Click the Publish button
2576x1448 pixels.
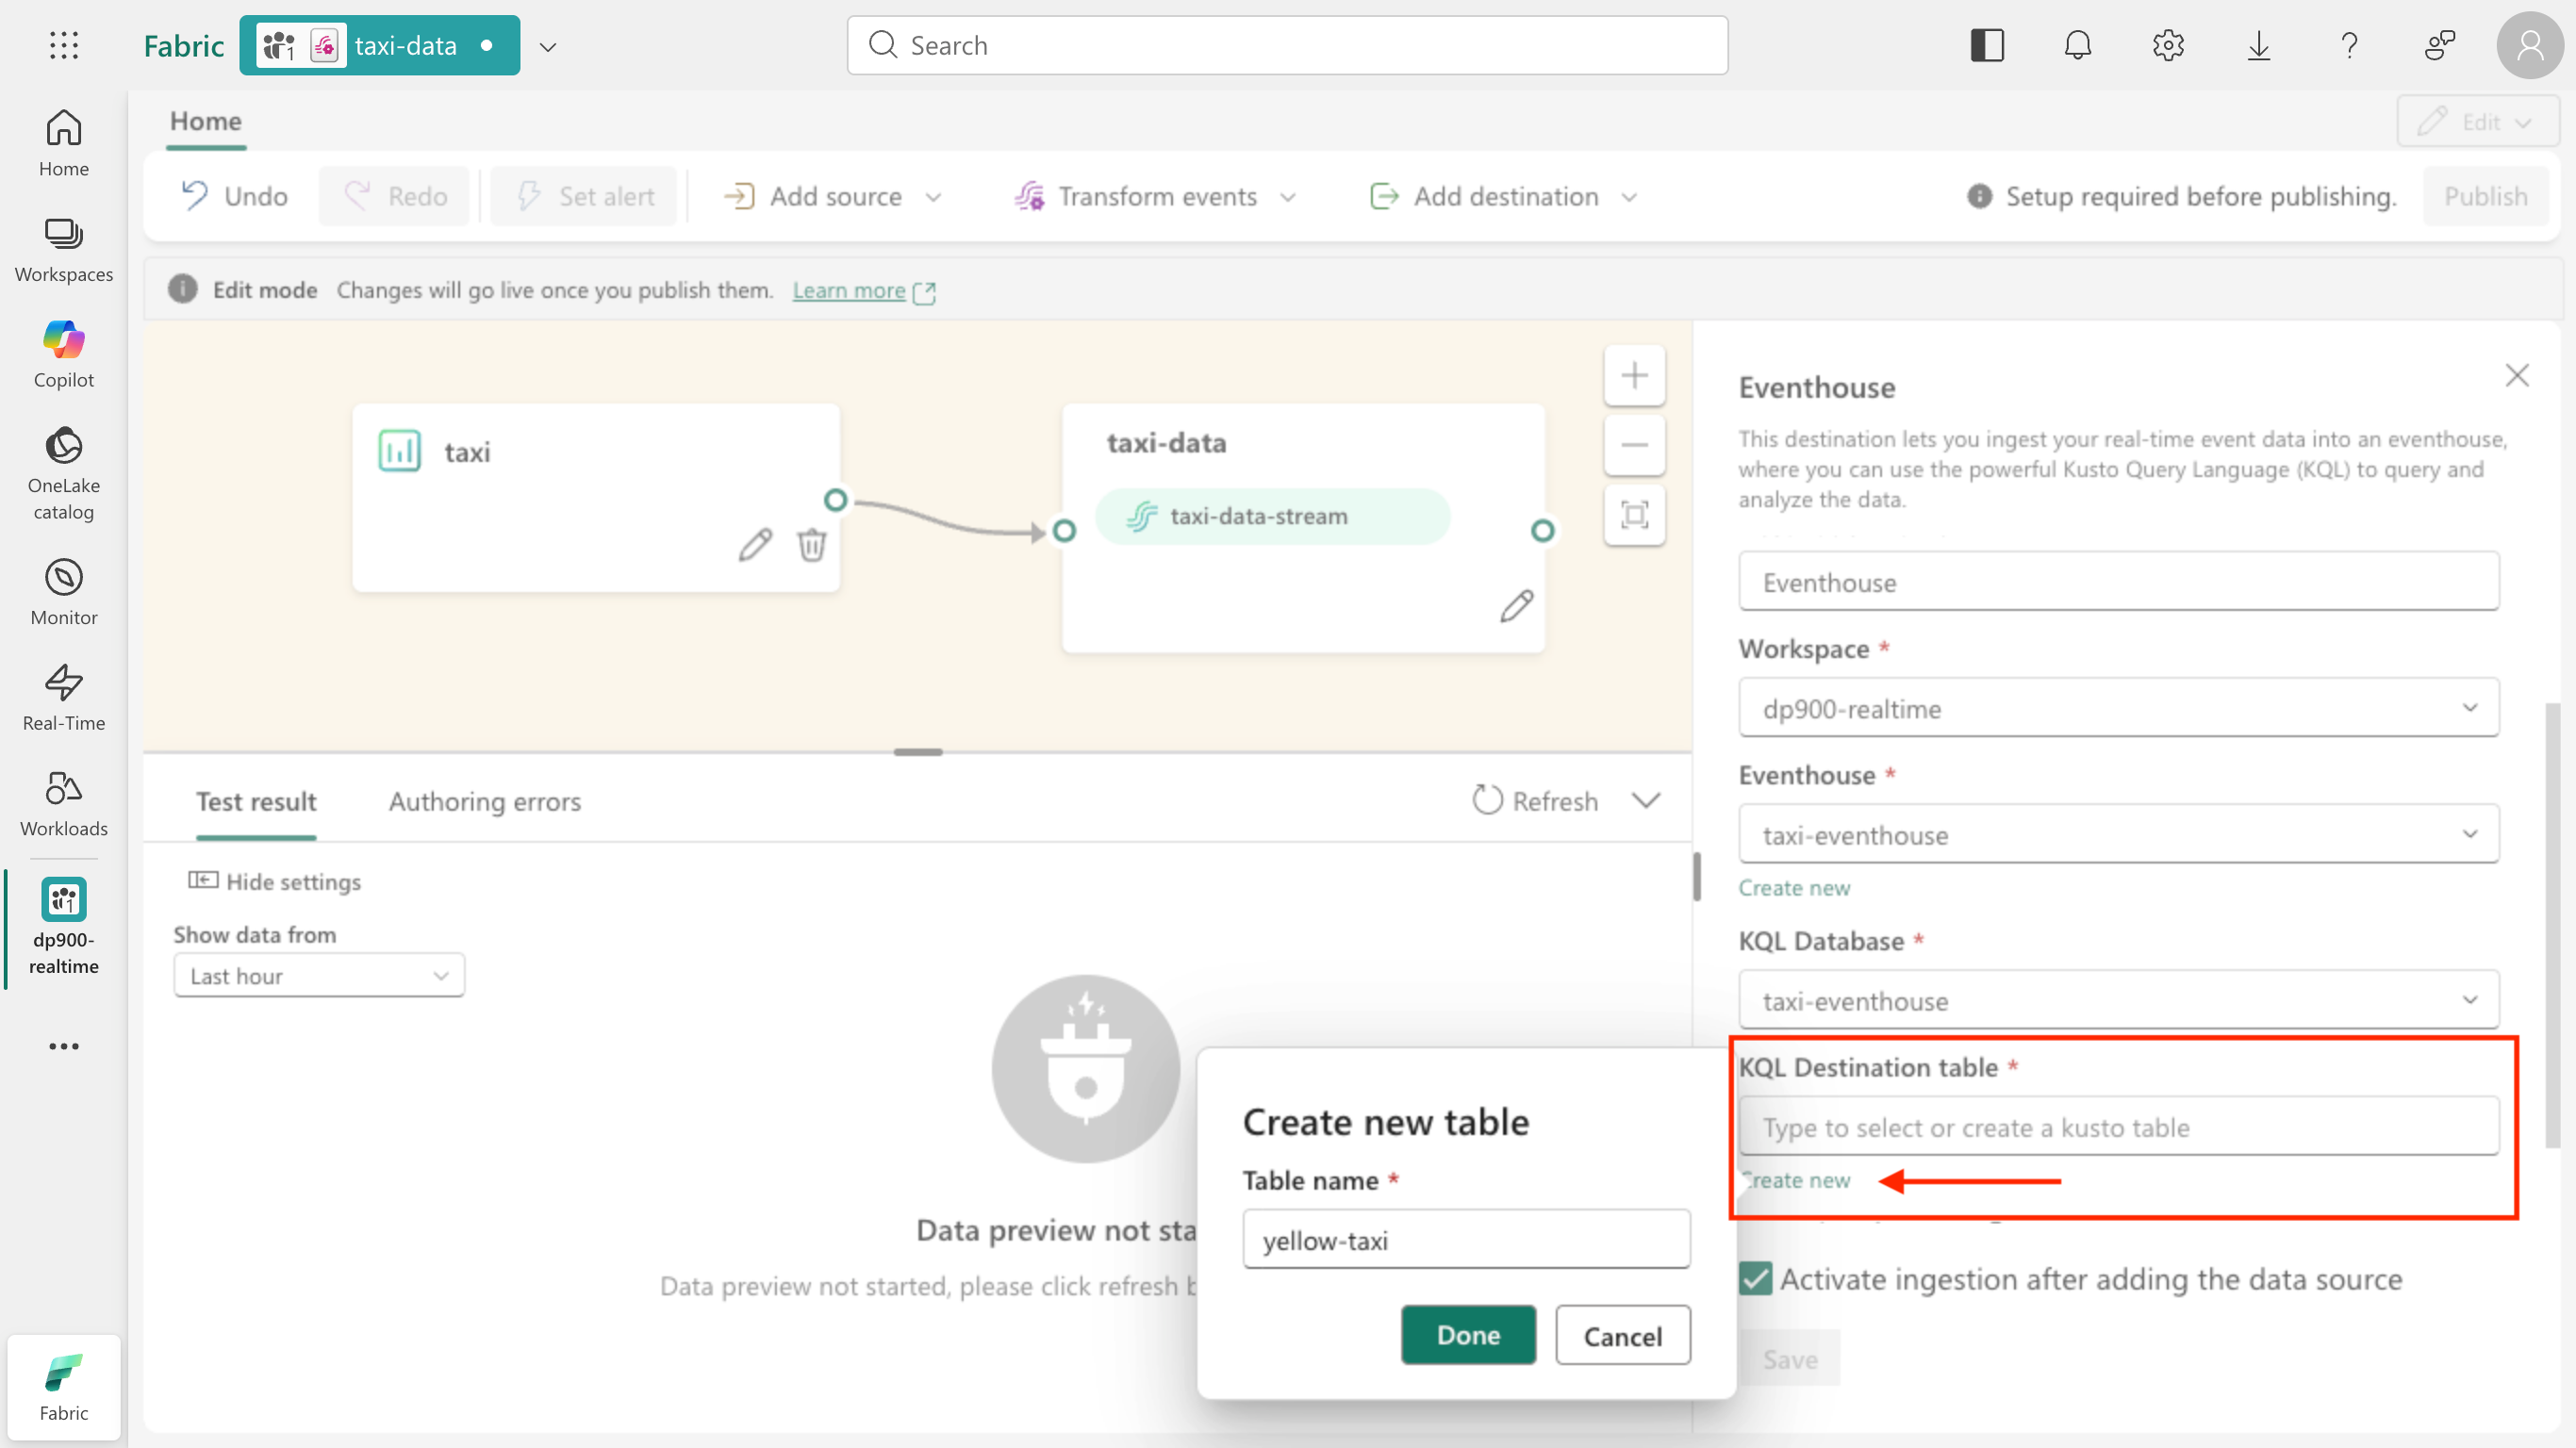(x=2486, y=196)
